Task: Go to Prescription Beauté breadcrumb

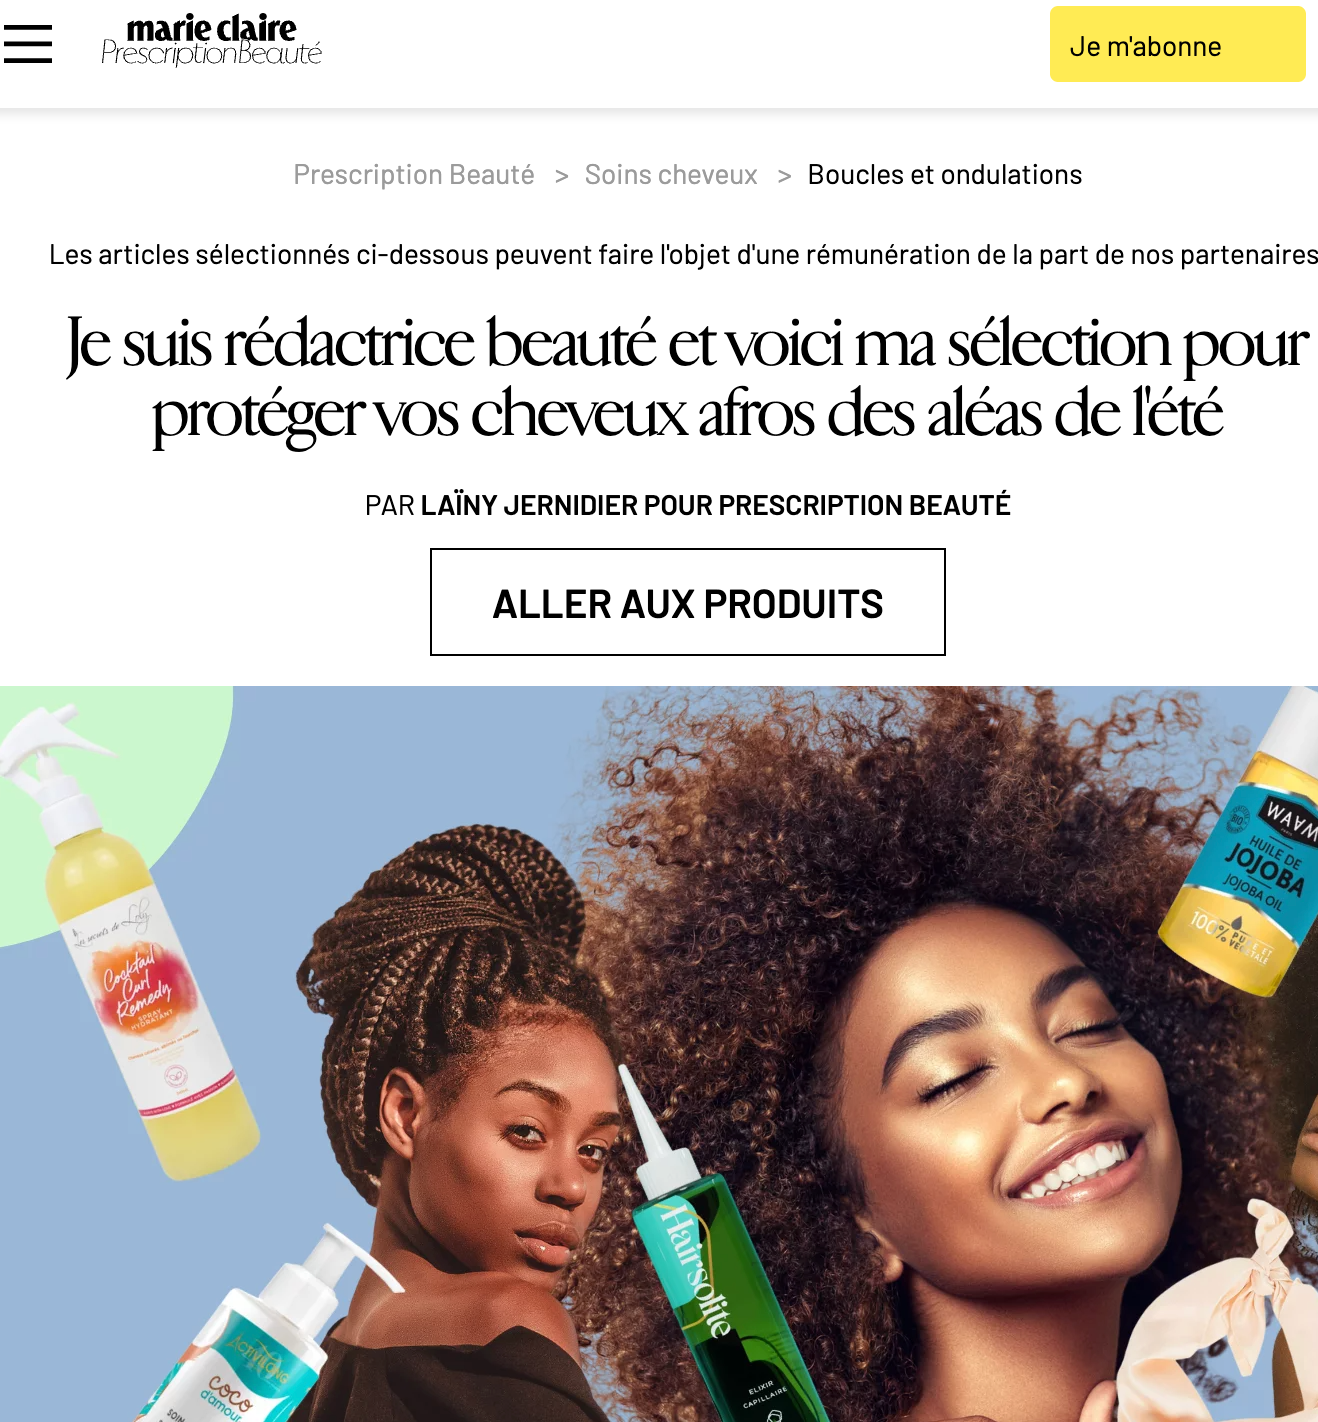Action: tap(414, 175)
